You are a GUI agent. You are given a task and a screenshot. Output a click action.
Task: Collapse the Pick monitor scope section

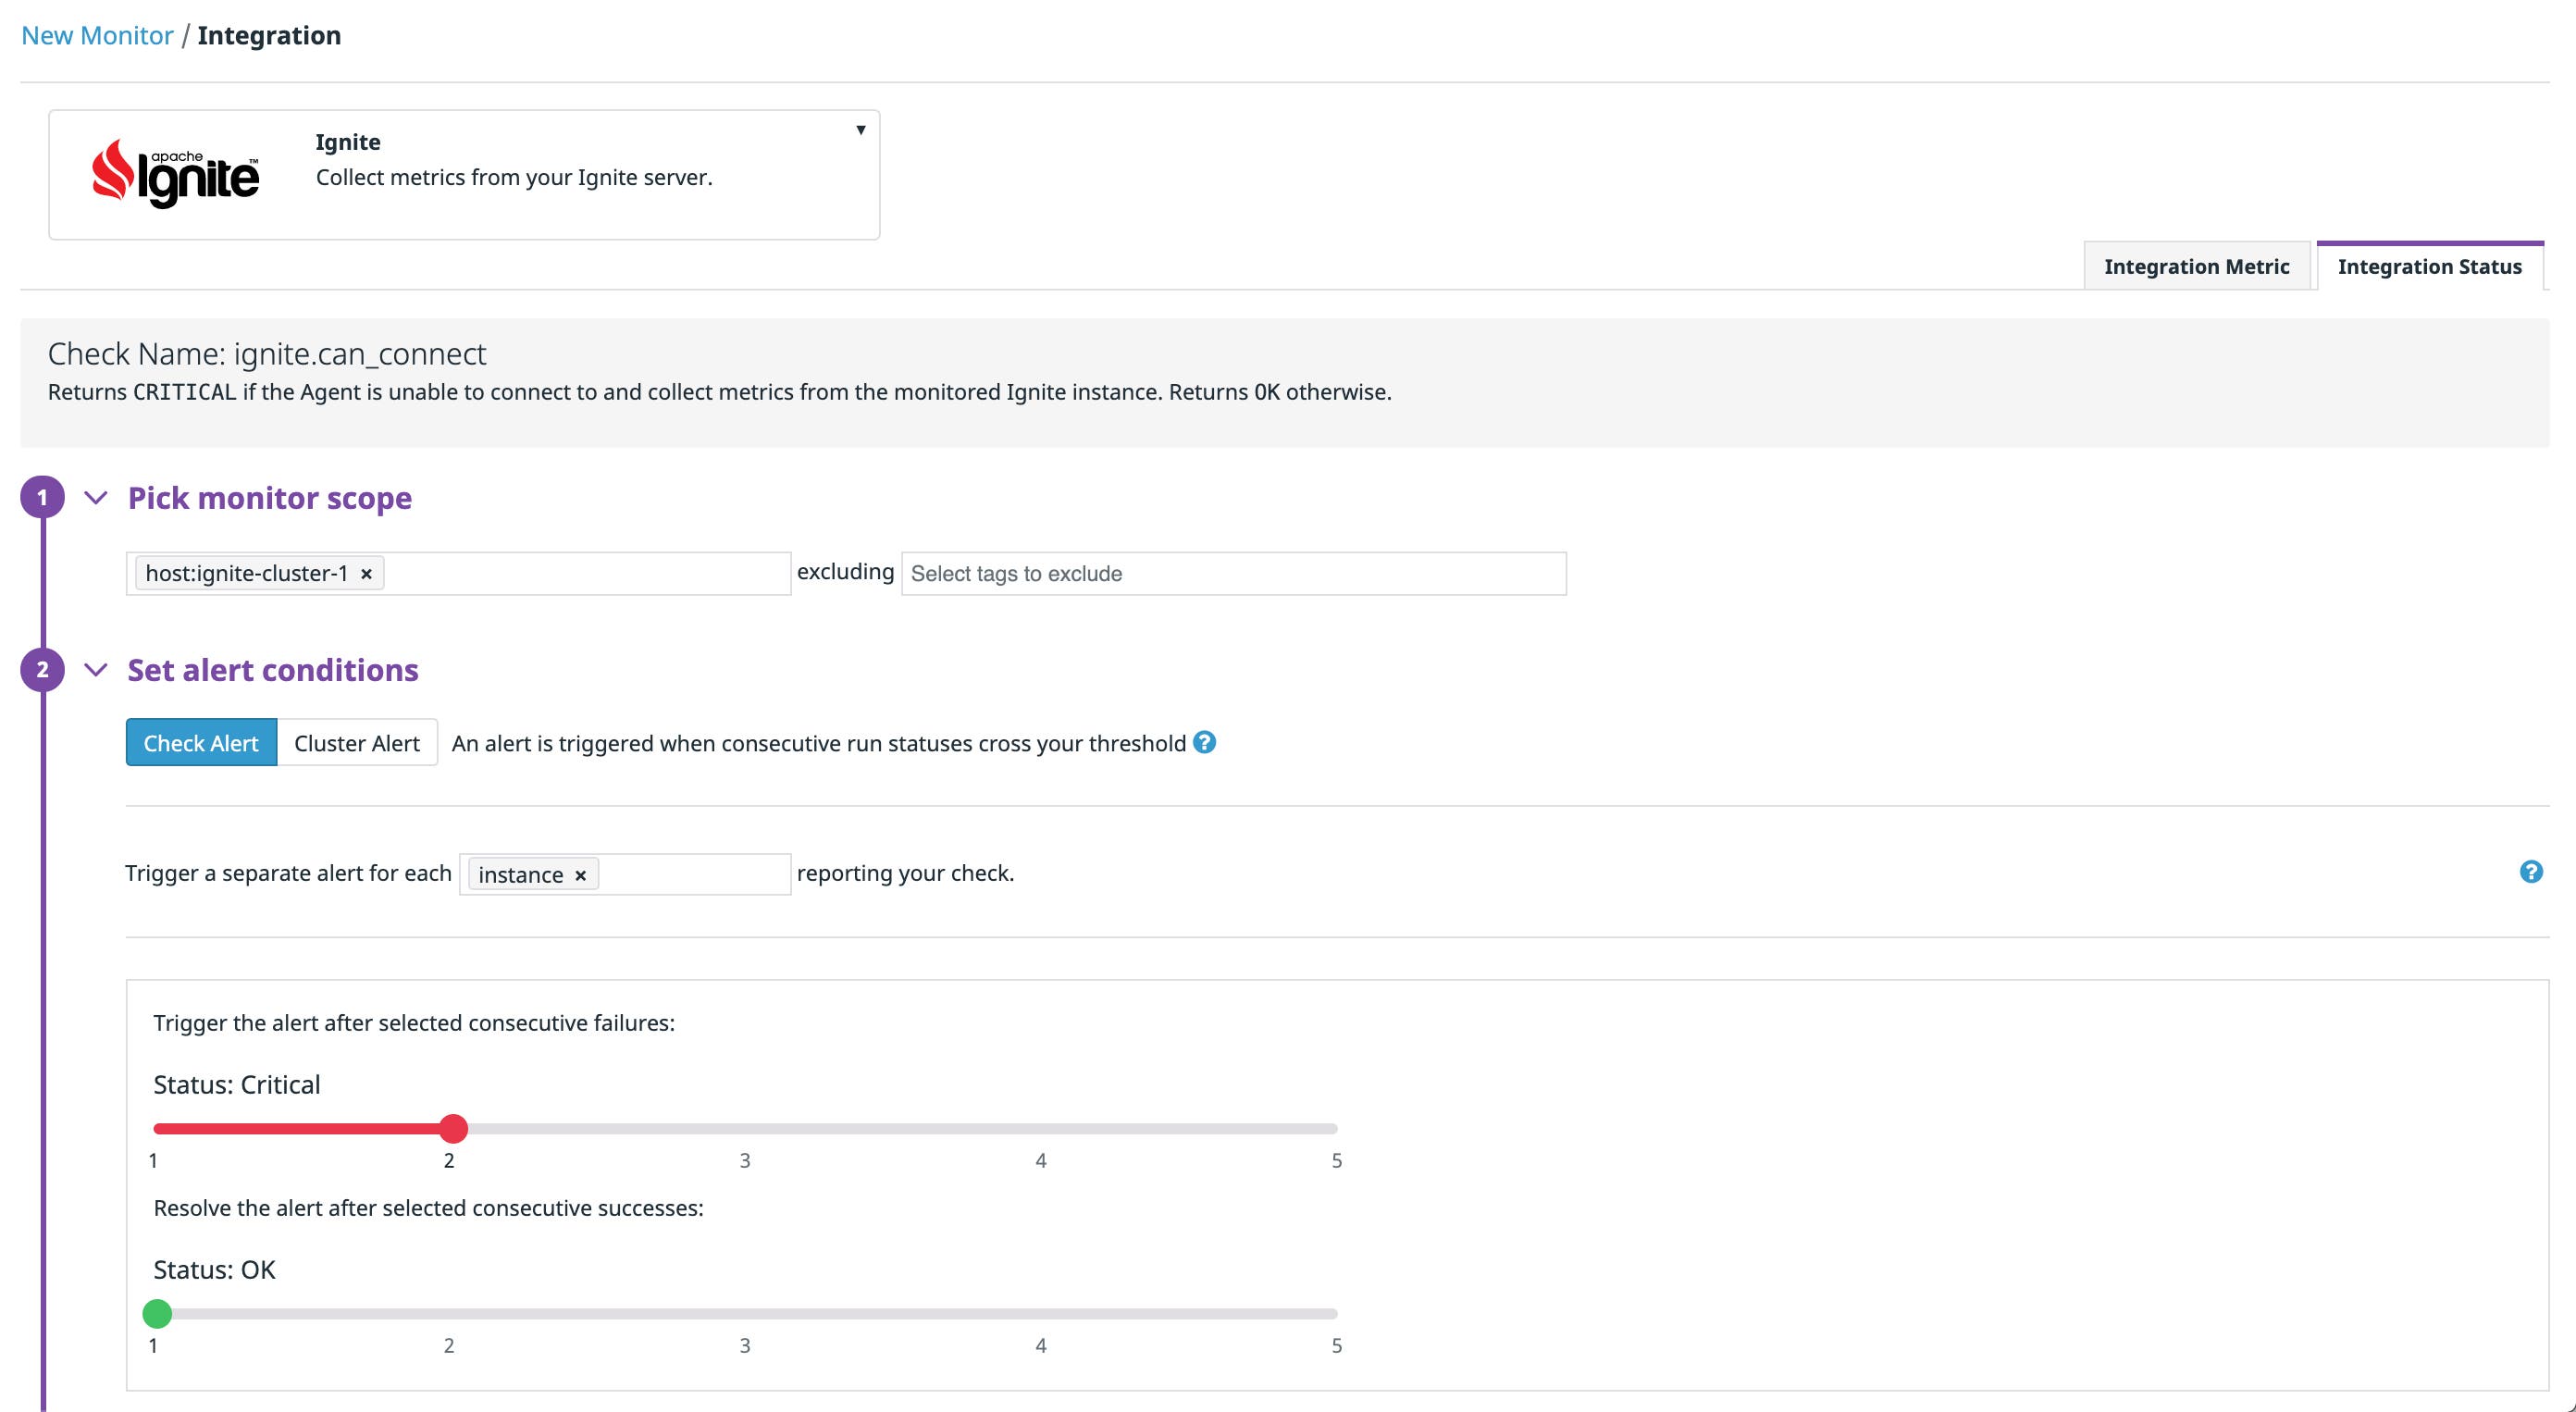point(95,498)
